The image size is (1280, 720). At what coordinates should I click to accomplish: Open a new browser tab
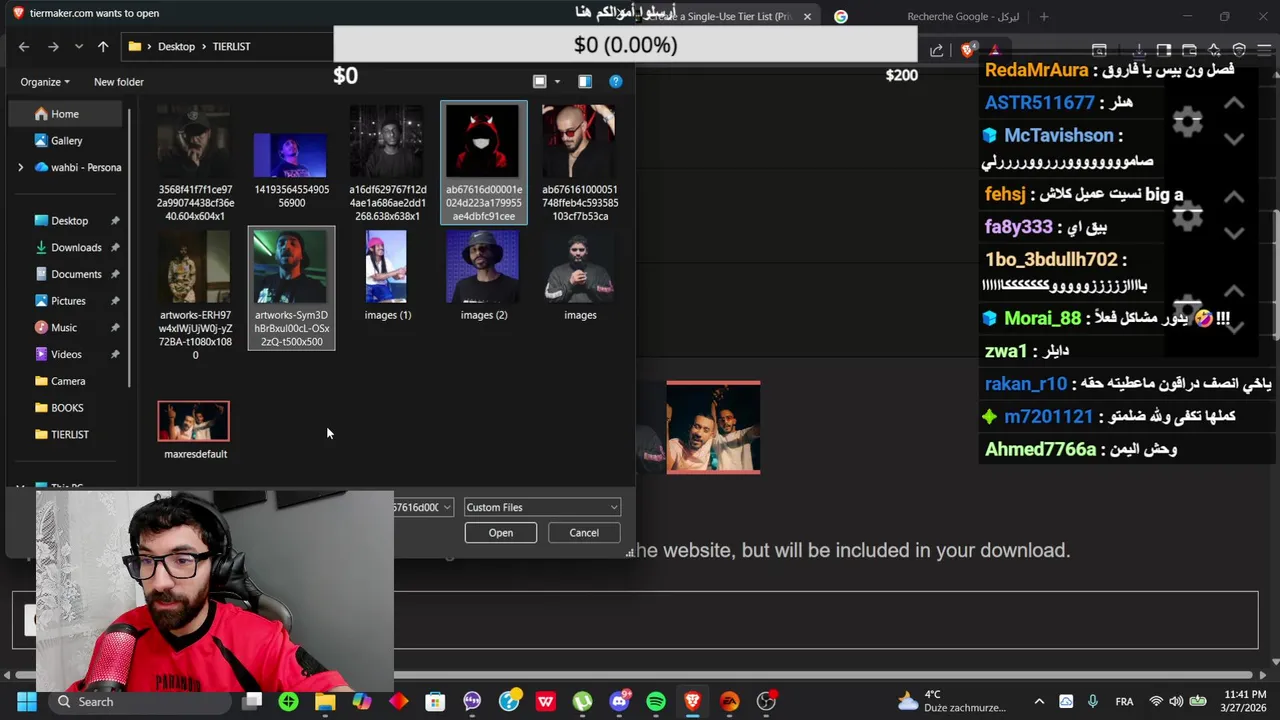coord(1044,17)
